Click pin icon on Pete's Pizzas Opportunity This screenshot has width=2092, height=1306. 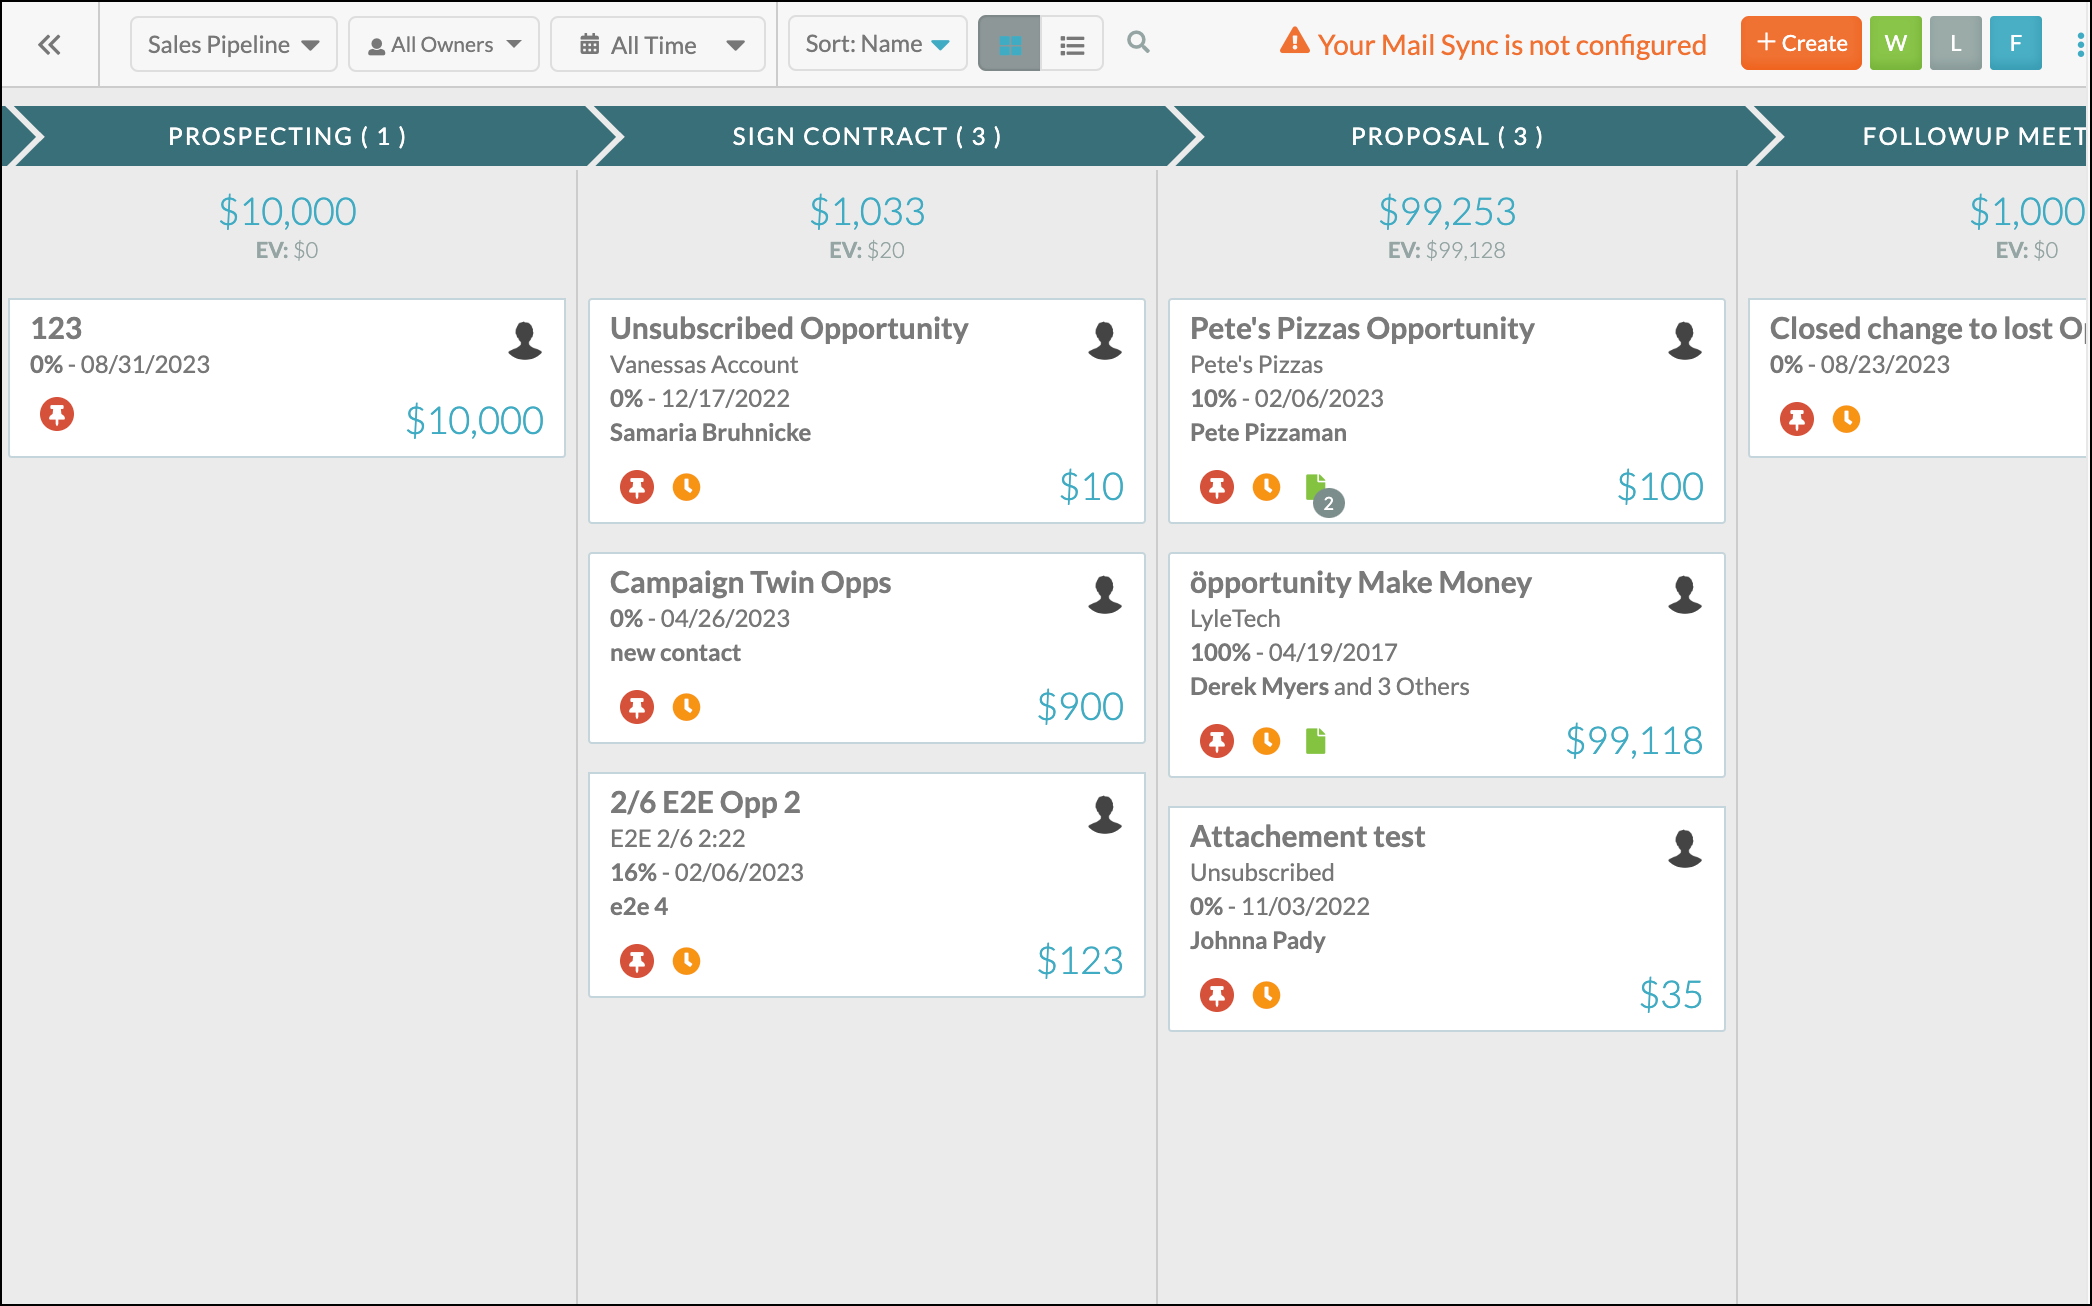coord(1217,487)
